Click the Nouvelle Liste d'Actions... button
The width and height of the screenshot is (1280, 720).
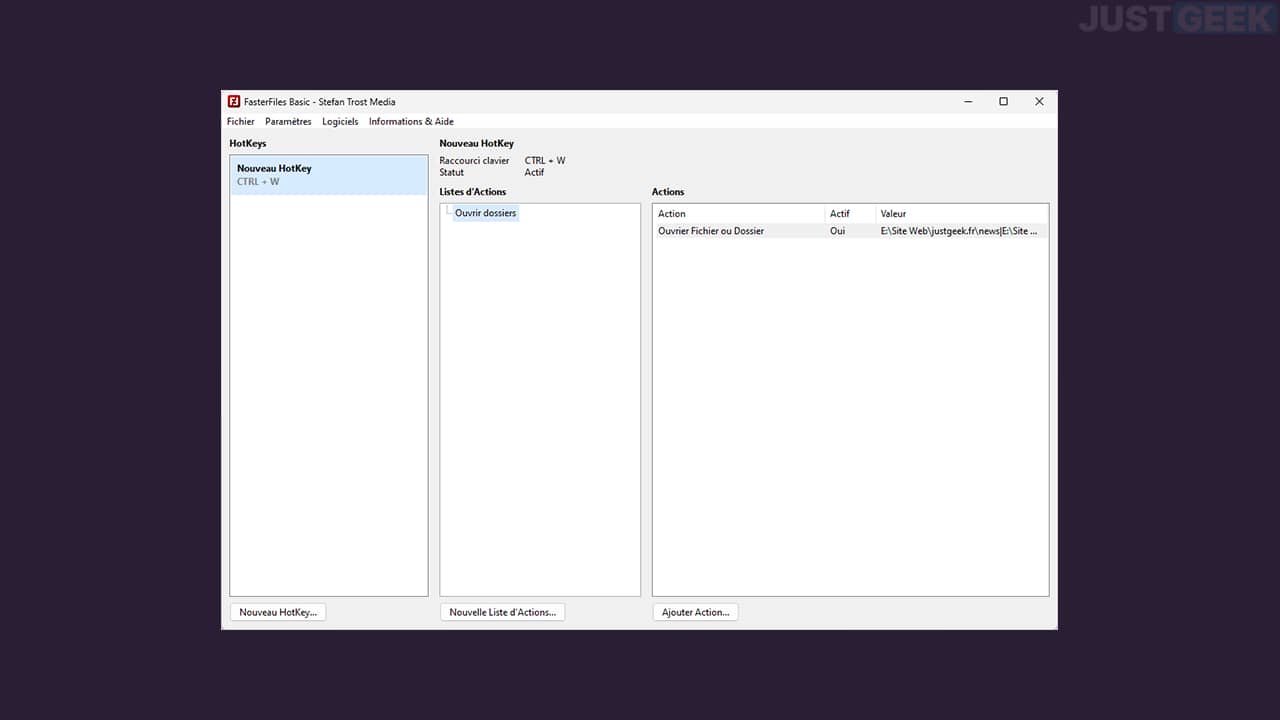pos(502,612)
